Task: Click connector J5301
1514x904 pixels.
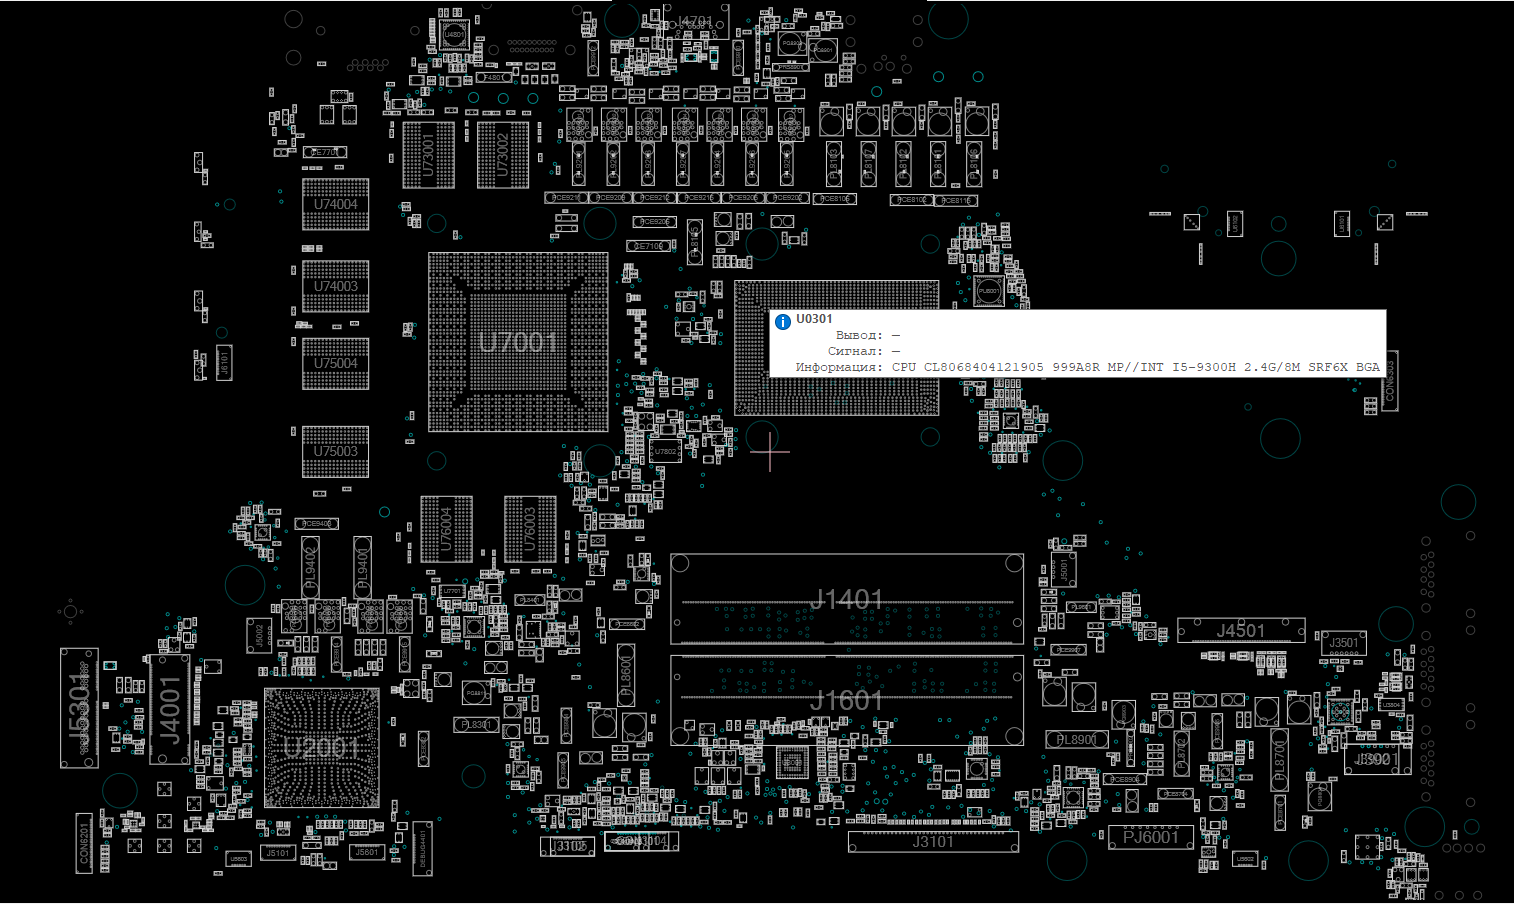Action: tap(79, 708)
